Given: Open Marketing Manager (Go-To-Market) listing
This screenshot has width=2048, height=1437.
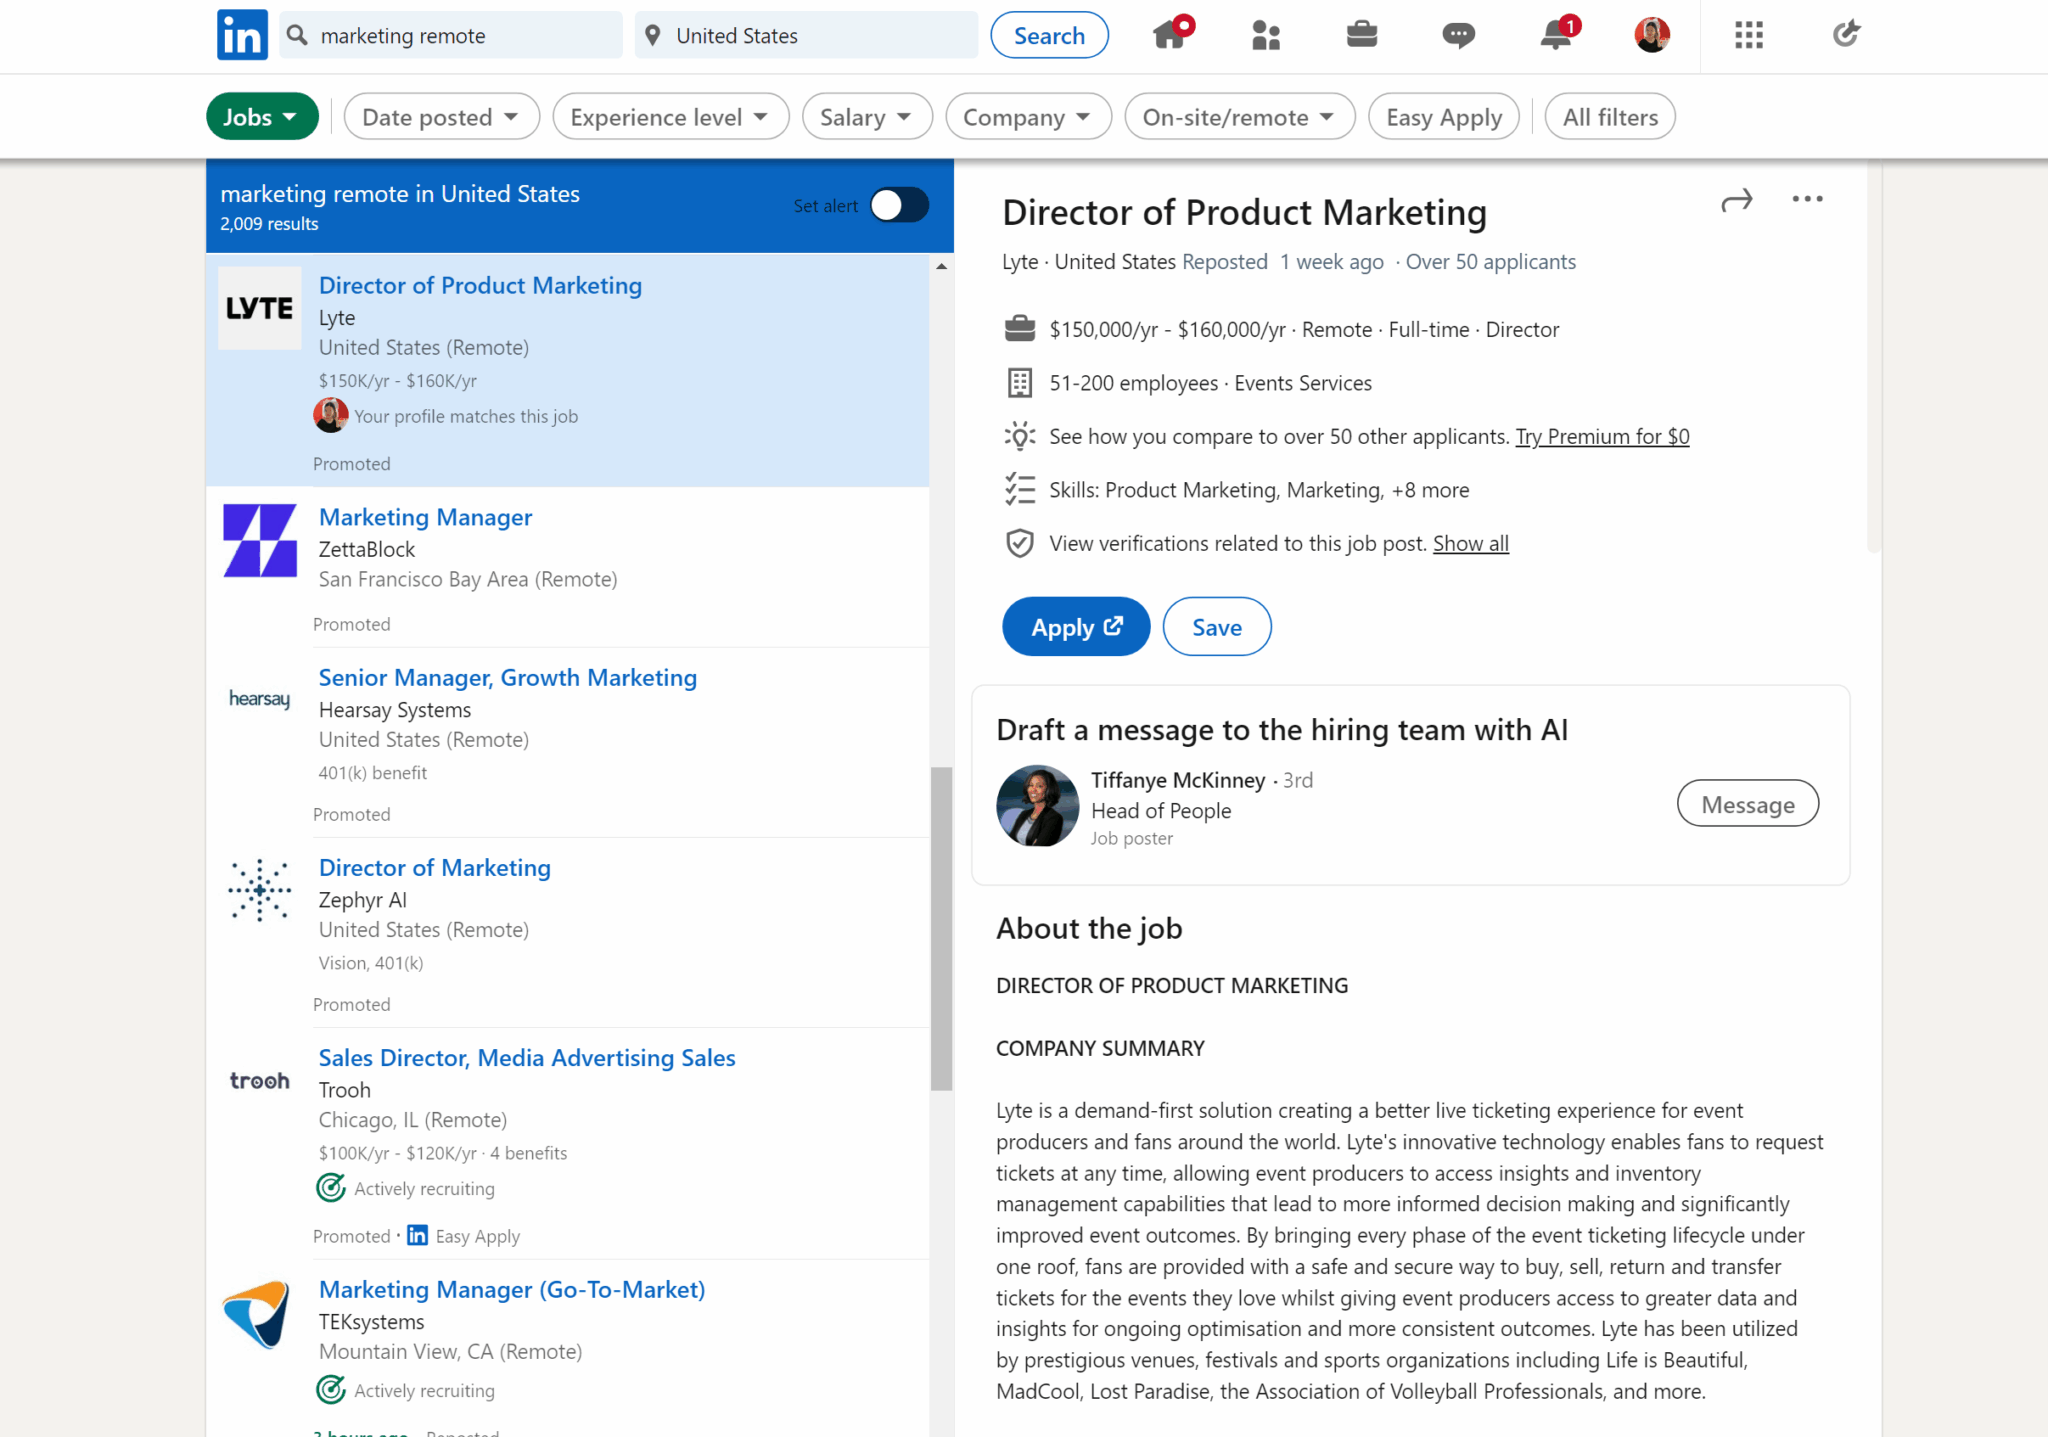Looking at the screenshot, I should click(511, 1289).
